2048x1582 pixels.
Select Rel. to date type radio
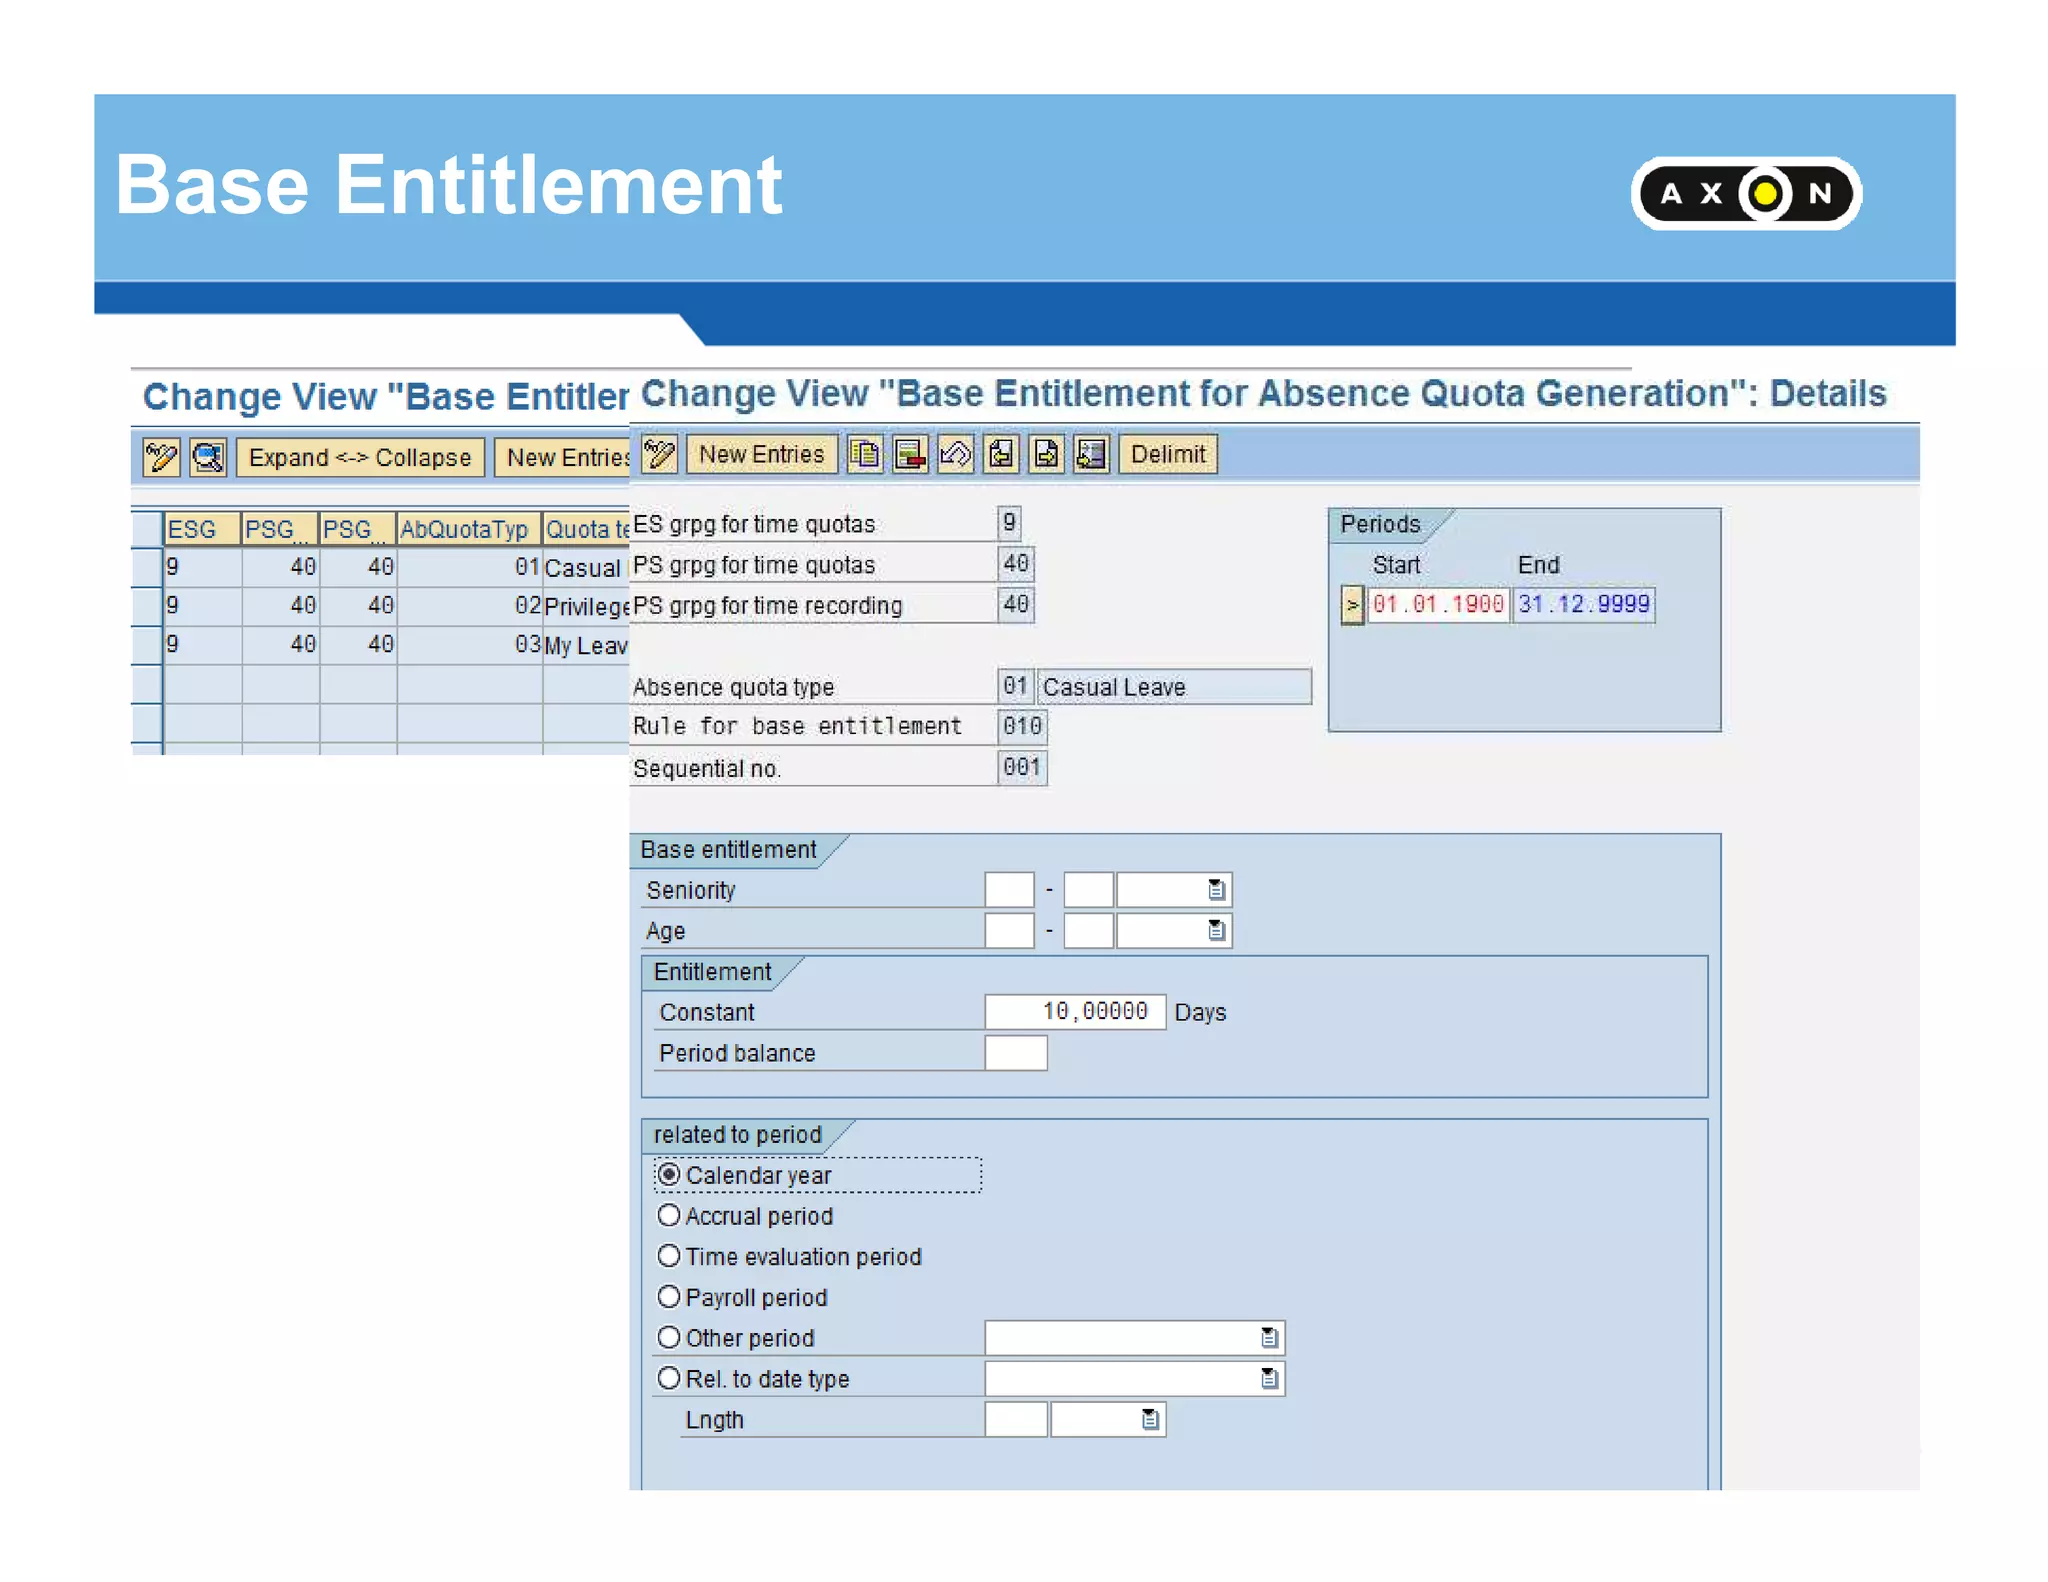pos(669,1378)
